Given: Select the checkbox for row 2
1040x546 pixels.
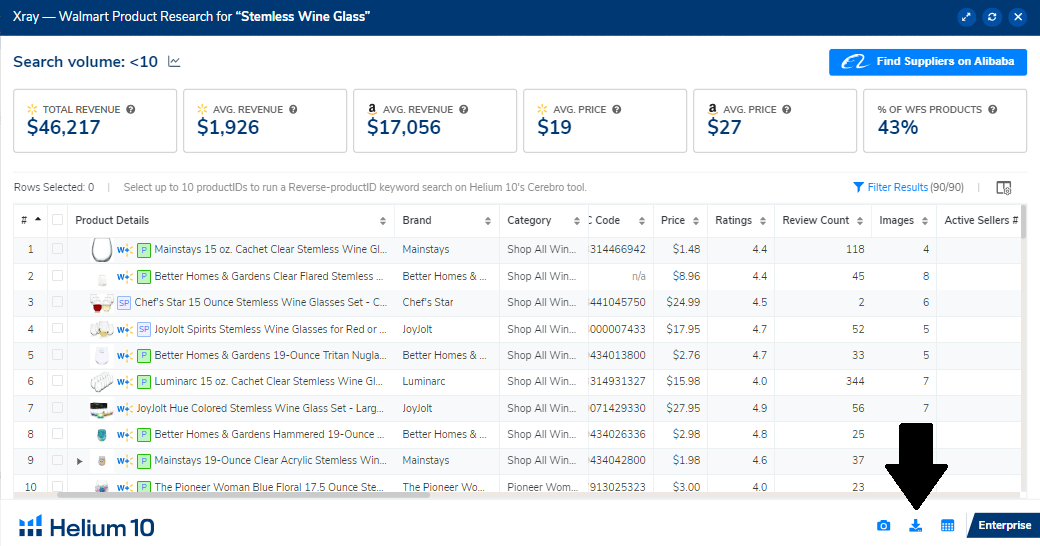Looking at the screenshot, I should [x=58, y=275].
